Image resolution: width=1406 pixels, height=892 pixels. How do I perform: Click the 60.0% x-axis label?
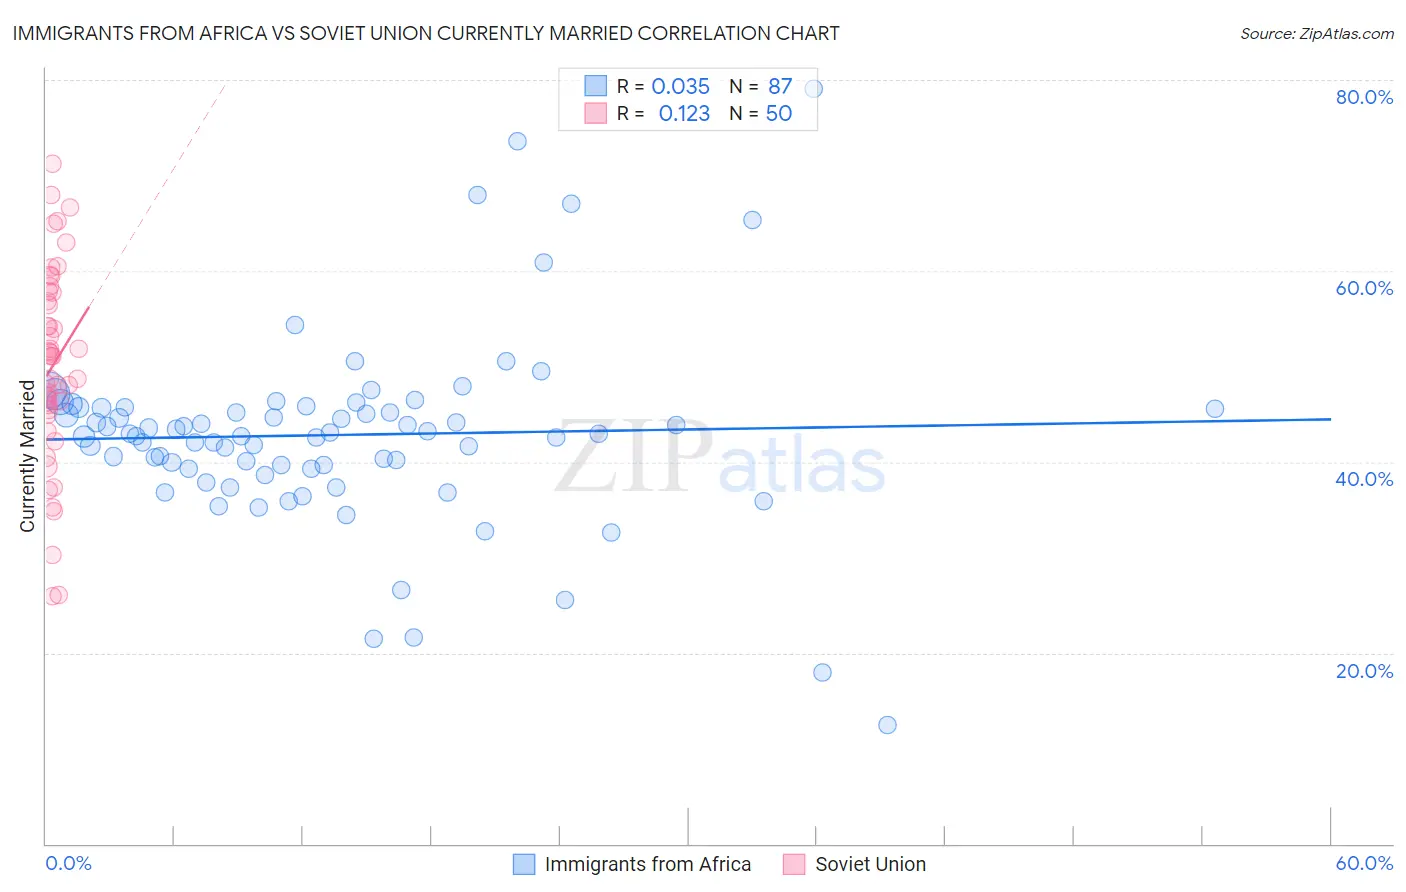[1364, 863]
